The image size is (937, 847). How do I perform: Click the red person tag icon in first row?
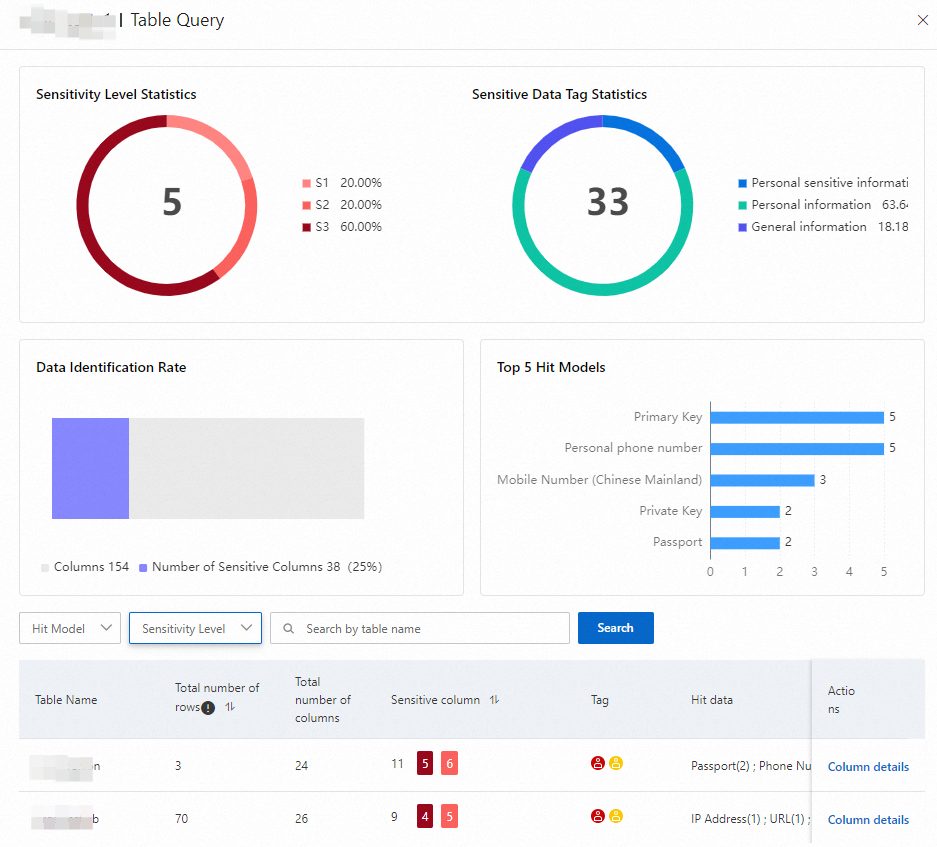pos(598,763)
